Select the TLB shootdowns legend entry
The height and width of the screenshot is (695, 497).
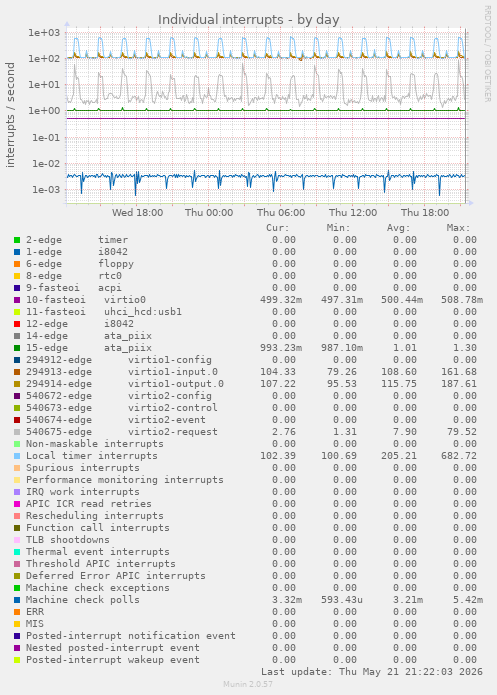67,539
